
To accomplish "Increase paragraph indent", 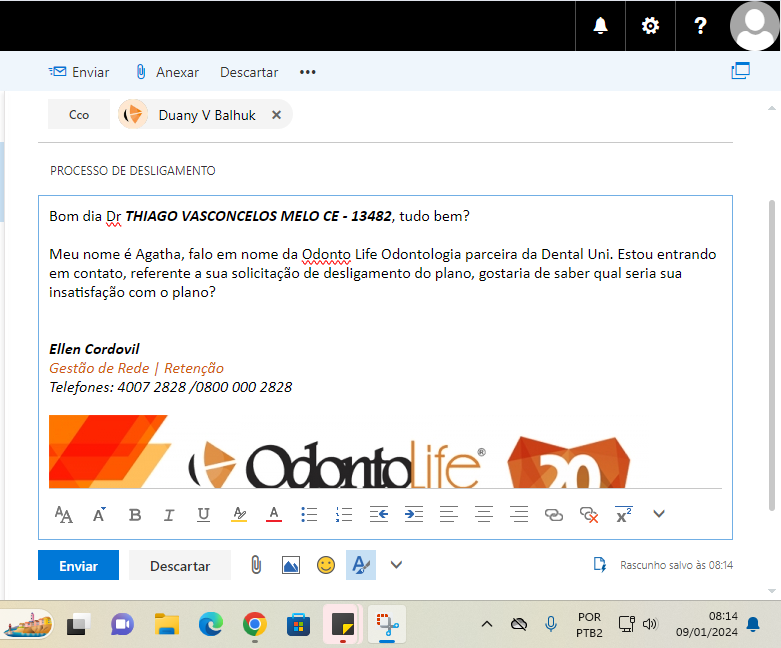I will 414,514.
